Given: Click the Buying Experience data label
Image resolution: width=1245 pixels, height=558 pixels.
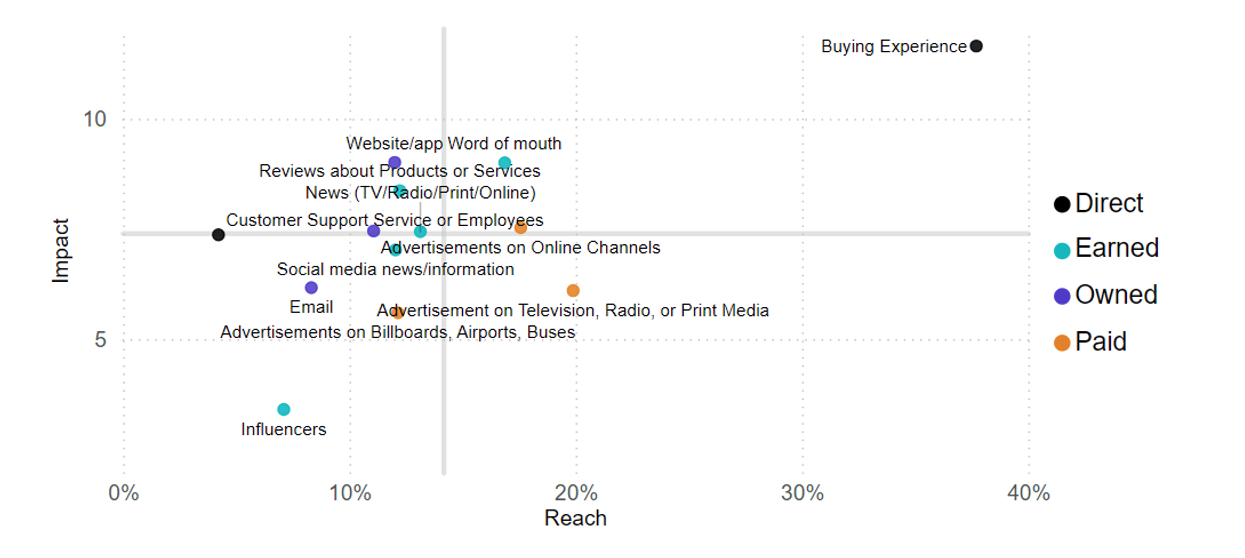Looking at the screenshot, I should (x=894, y=47).
